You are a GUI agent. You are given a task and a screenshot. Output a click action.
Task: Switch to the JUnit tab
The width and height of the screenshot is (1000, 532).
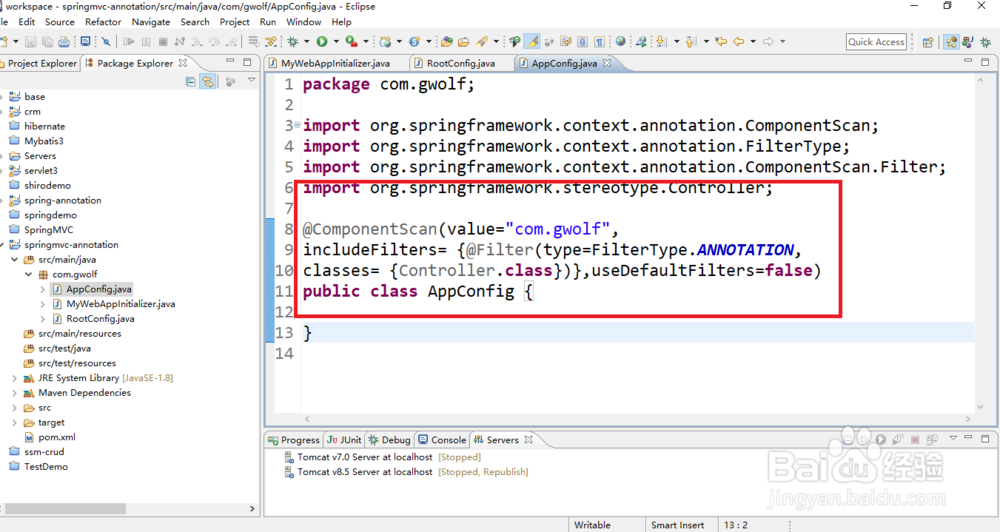pyautogui.click(x=344, y=440)
